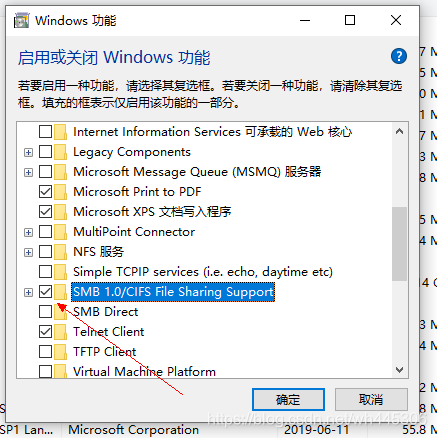Click the folder icon next to Telnet Client
Screen dimensions: 437x438
[x=61, y=332]
